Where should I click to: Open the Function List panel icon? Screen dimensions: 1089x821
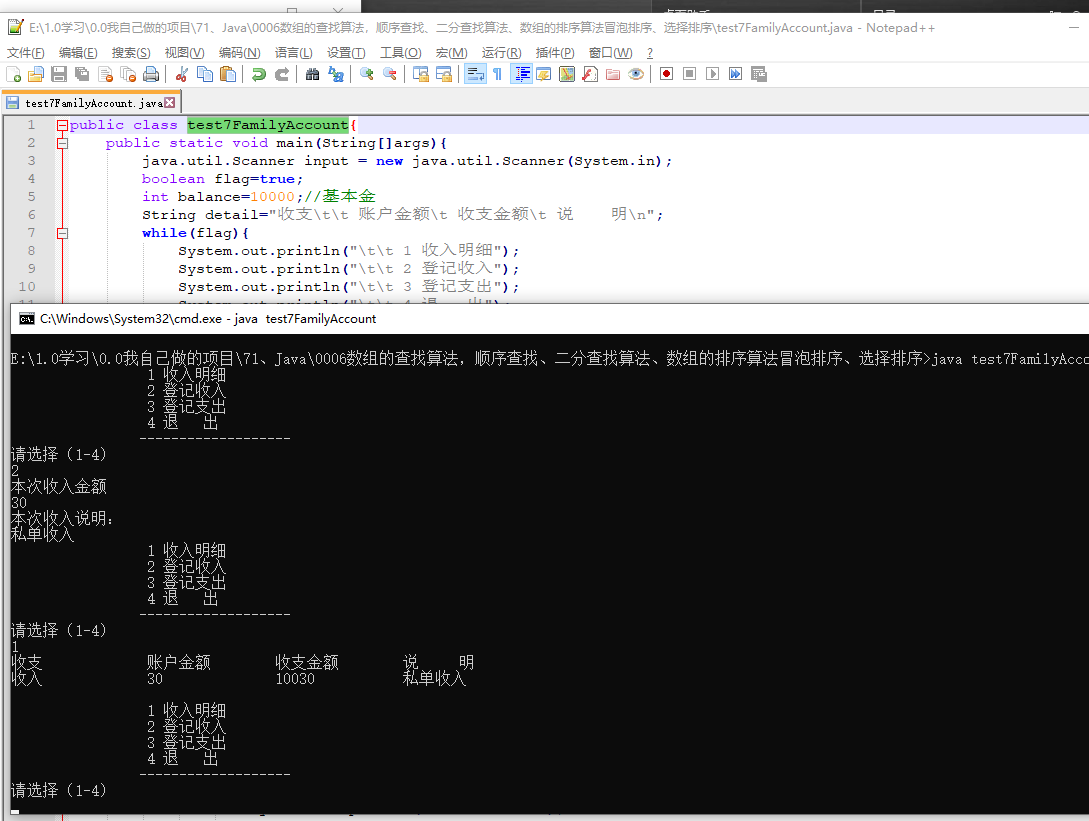[x=590, y=74]
